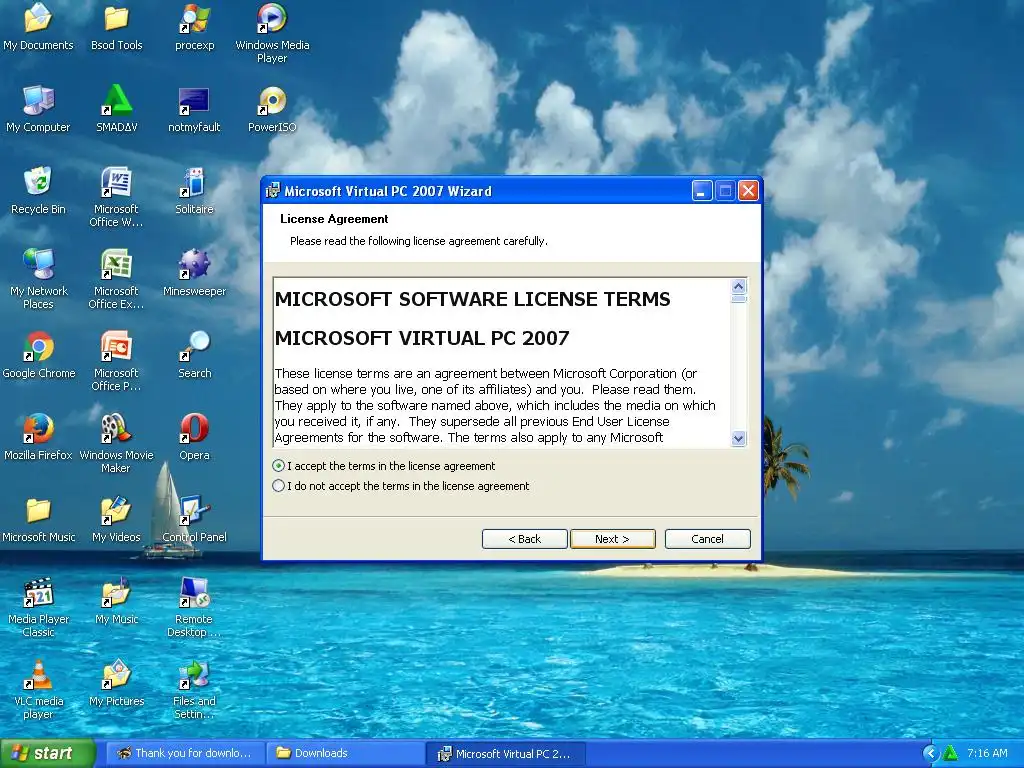Open My Music shortcut icon
The image size is (1024, 768).
[116, 592]
